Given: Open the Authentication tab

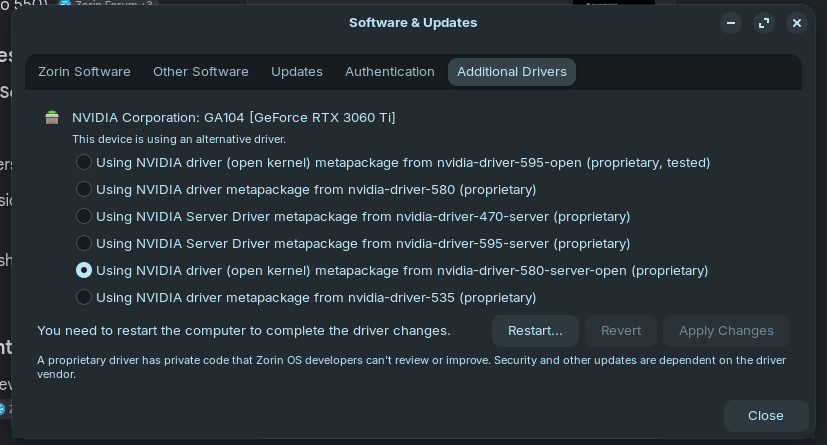Looking at the screenshot, I should tap(390, 72).
